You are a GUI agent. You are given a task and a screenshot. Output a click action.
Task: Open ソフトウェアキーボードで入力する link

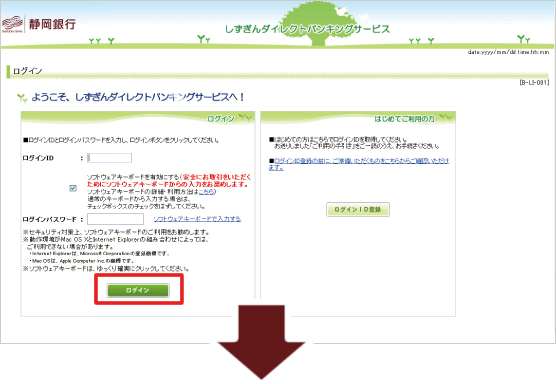point(197,219)
